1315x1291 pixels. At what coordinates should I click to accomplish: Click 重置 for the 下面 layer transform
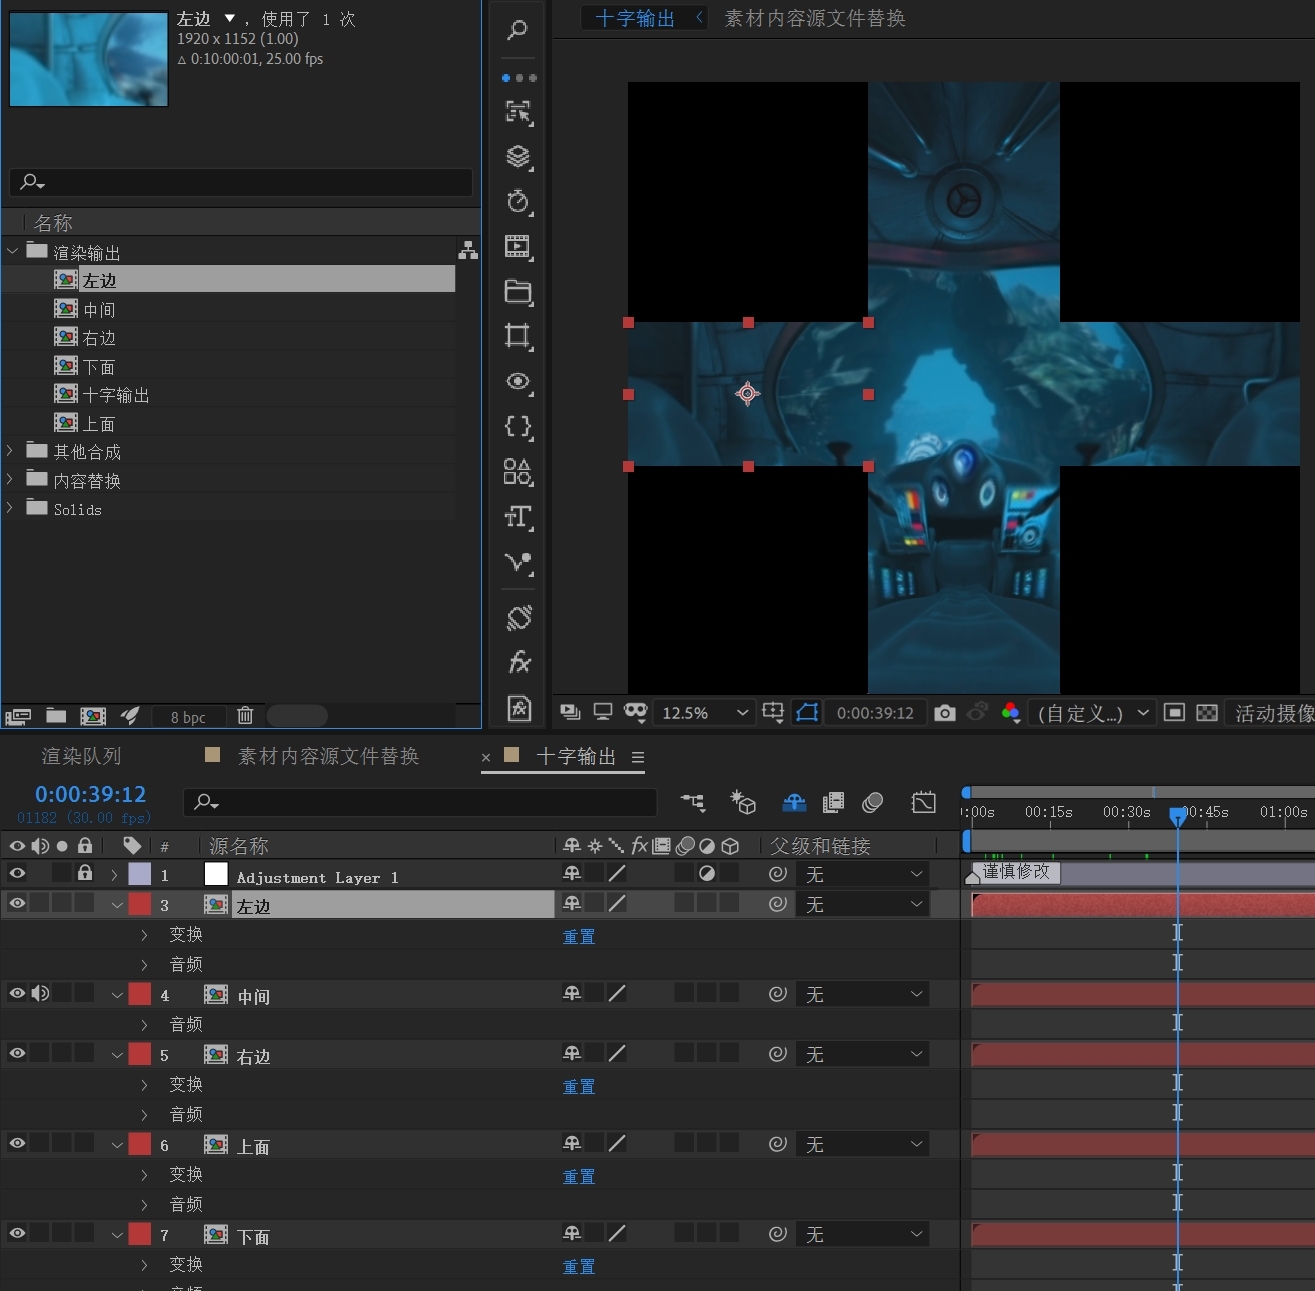click(579, 1266)
